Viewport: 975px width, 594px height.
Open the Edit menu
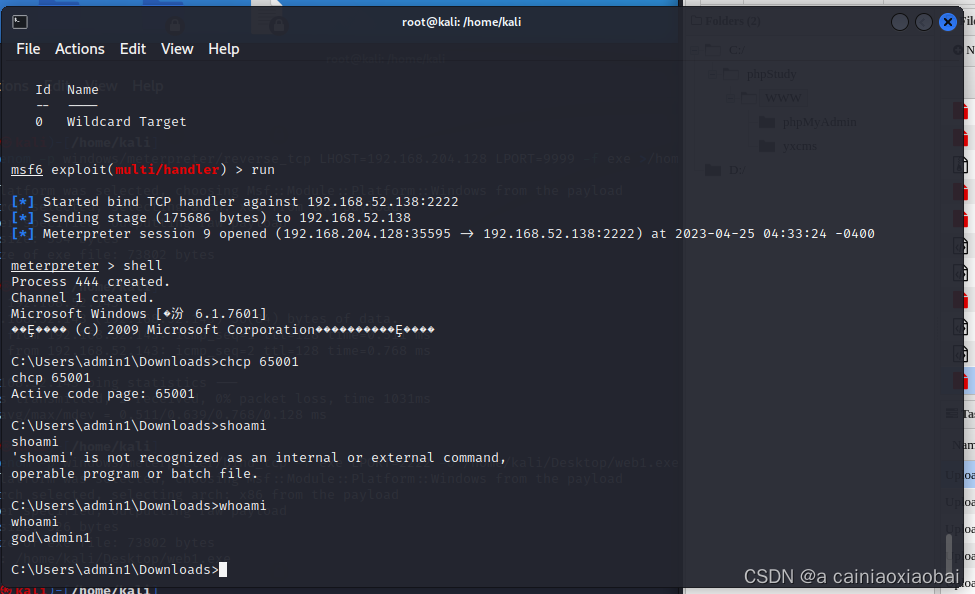(x=132, y=49)
